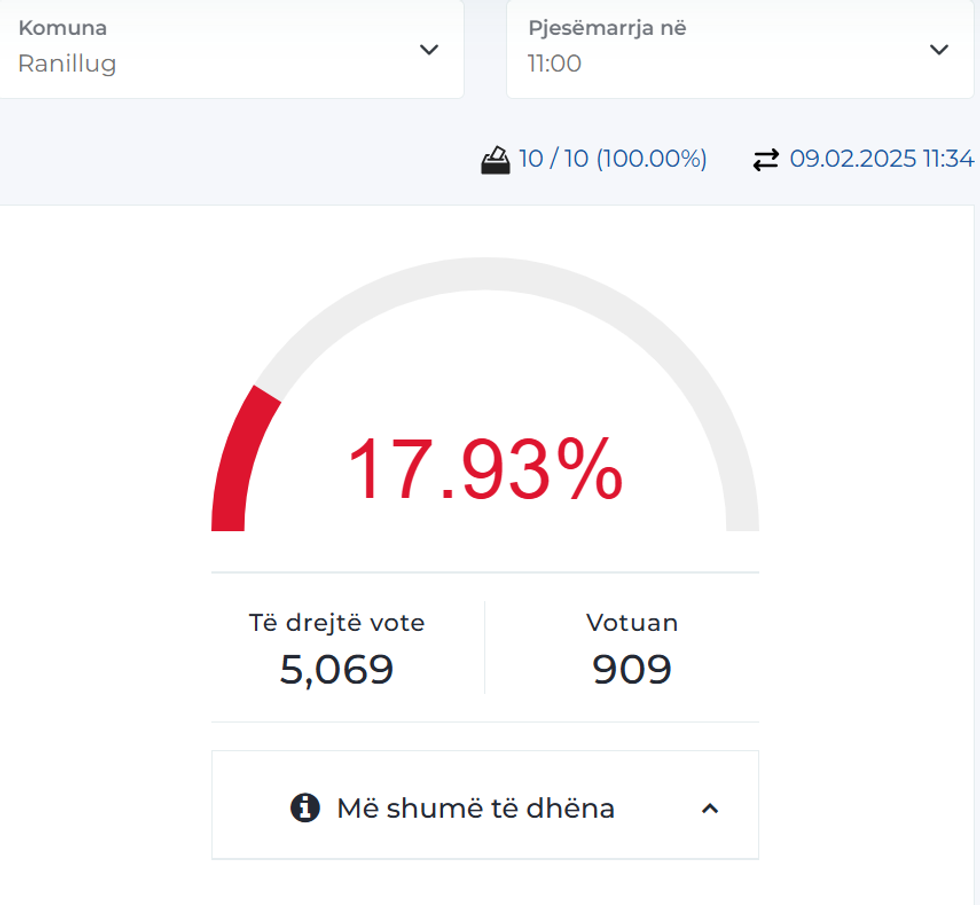The image size is (980, 905).
Task: Collapse the details using the up chevron
Action: click(710, 808)
